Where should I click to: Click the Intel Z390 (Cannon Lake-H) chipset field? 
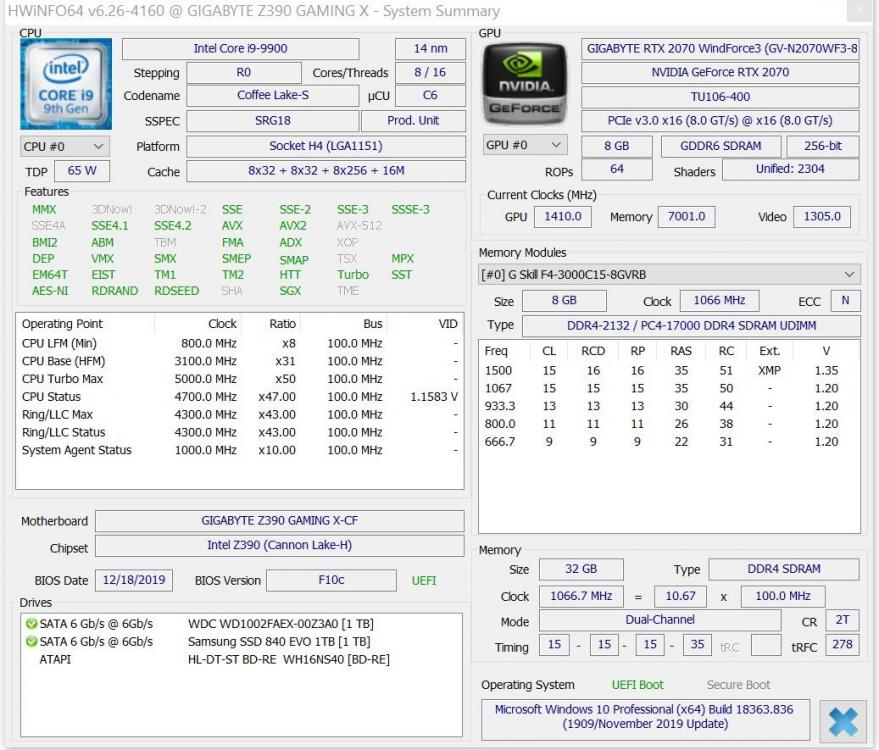[x=280, y=545]
